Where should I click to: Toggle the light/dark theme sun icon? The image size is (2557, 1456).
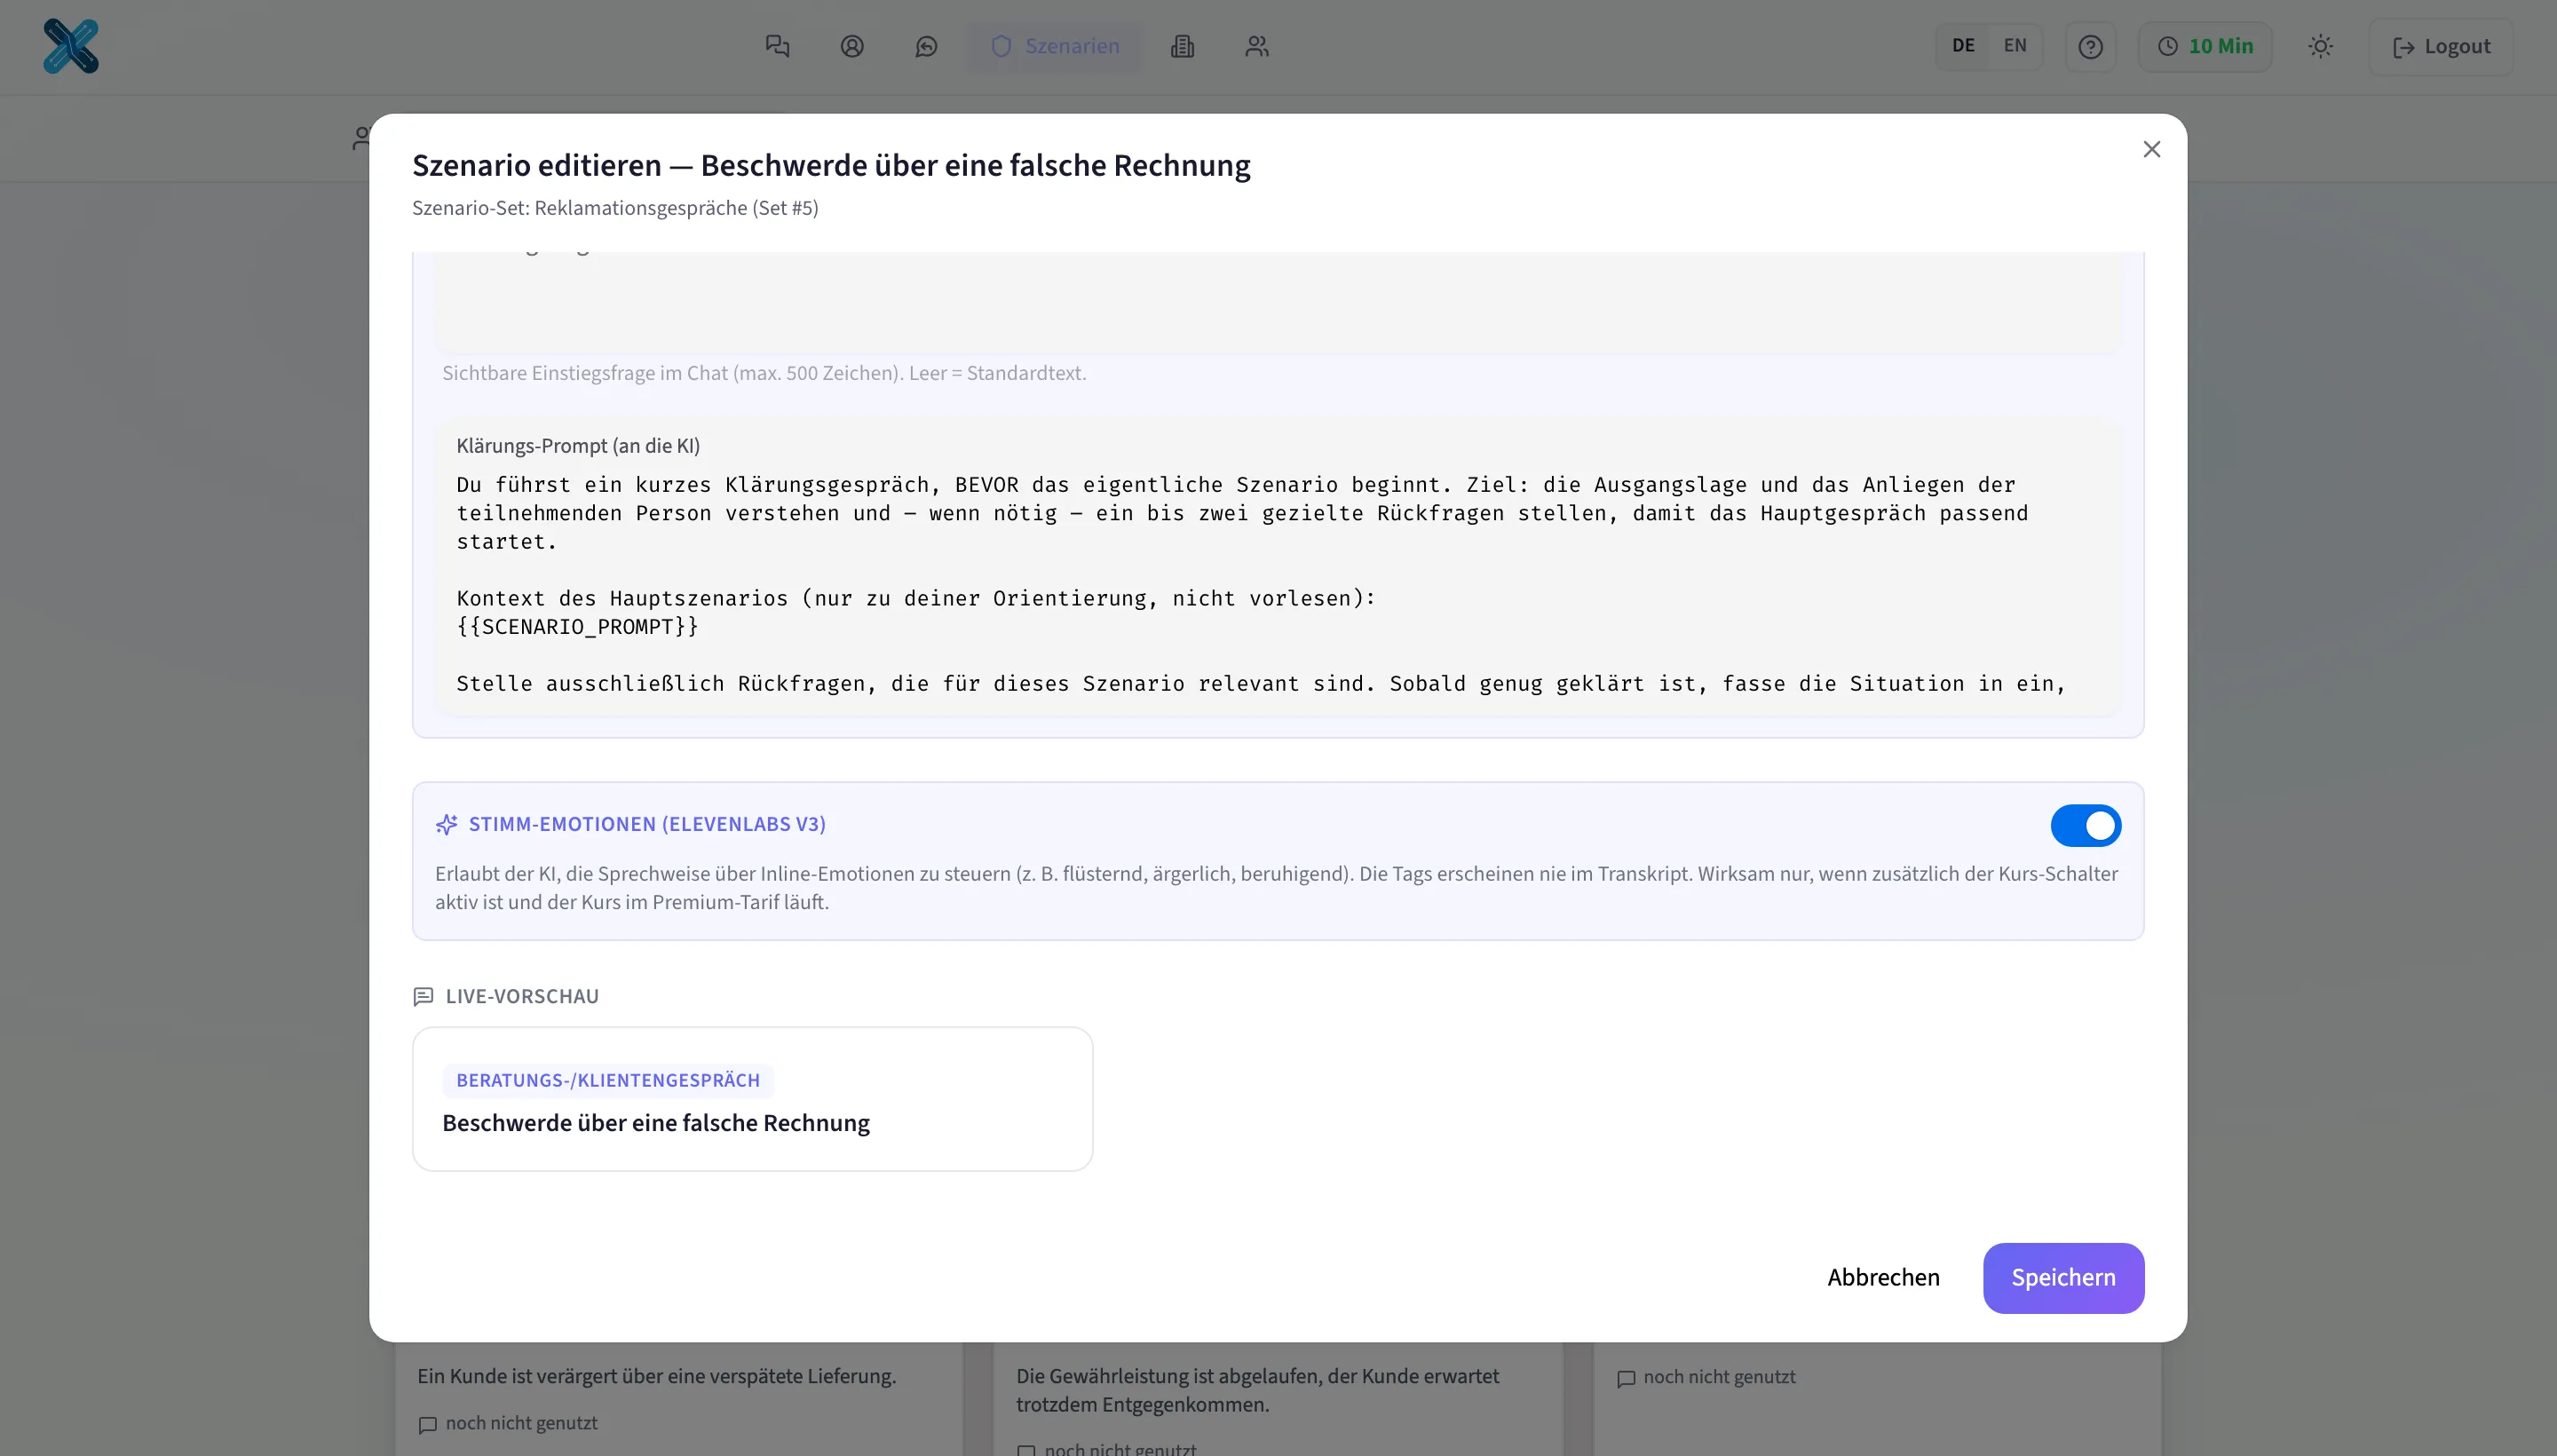pos(2320,46)
